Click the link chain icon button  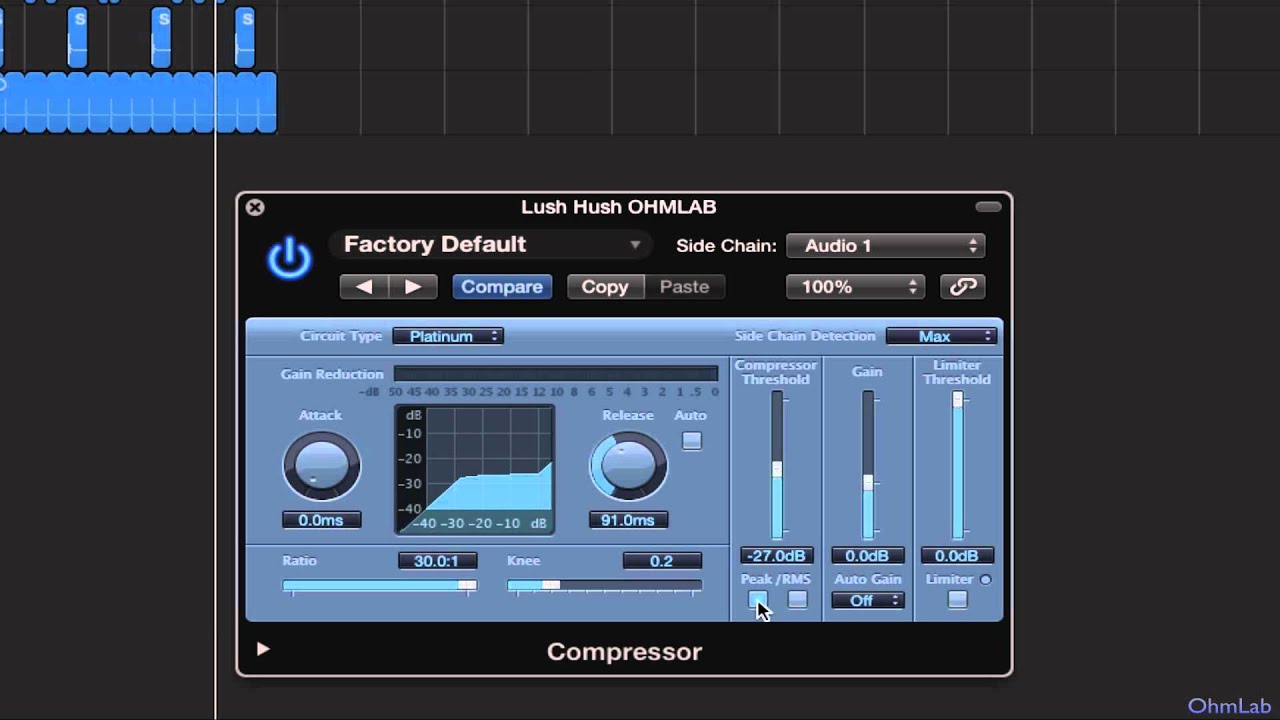point(963,287)
